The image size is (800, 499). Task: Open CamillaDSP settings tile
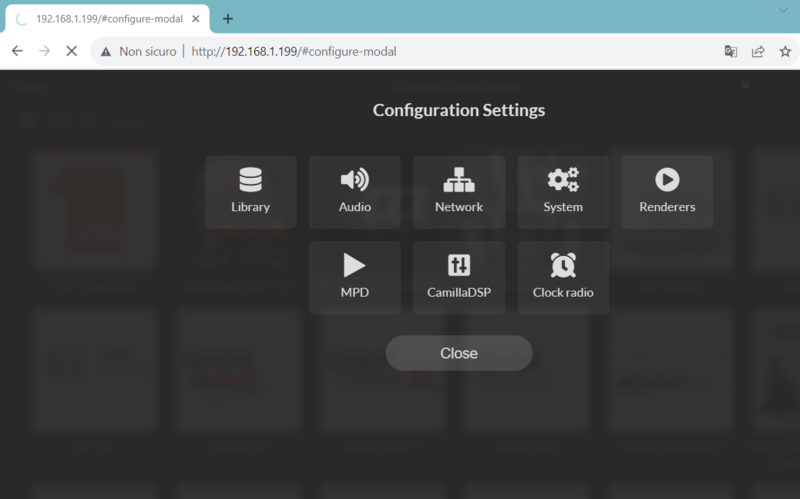(x=459, y=278)
